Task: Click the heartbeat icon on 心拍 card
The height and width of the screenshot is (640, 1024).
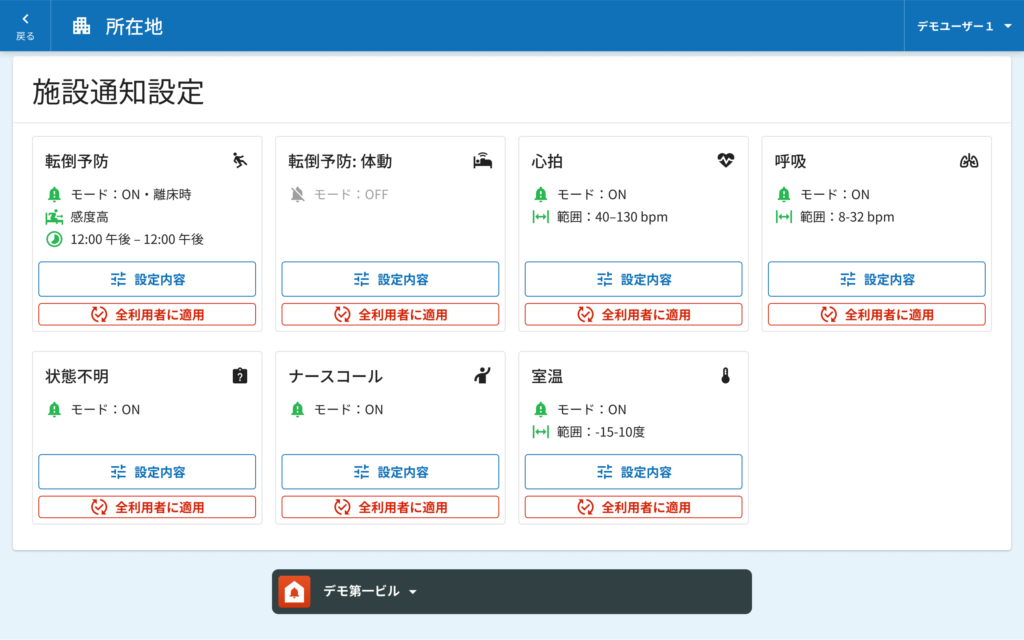Action: [726, 160]
